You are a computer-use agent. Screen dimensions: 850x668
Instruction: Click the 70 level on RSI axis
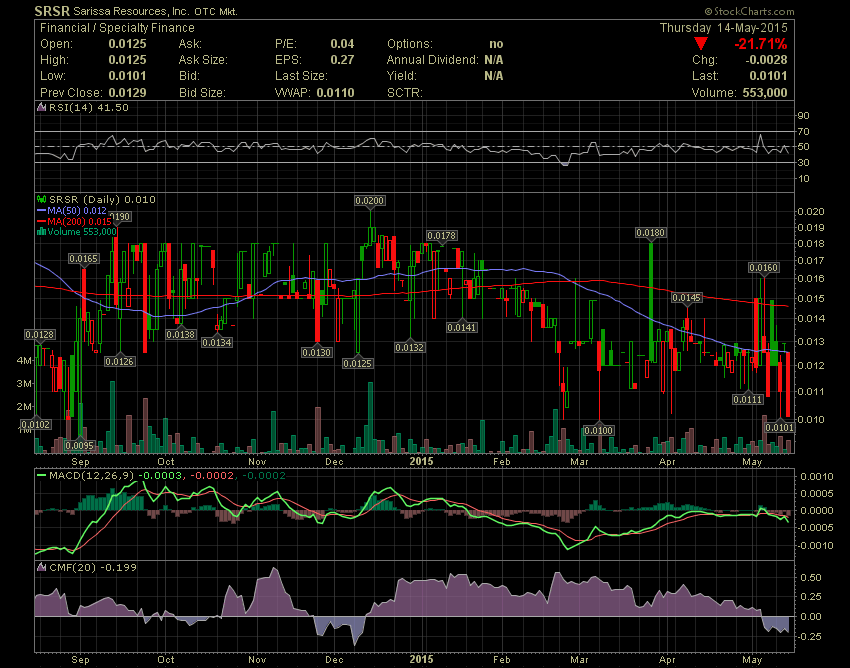(x=803, y=132)
